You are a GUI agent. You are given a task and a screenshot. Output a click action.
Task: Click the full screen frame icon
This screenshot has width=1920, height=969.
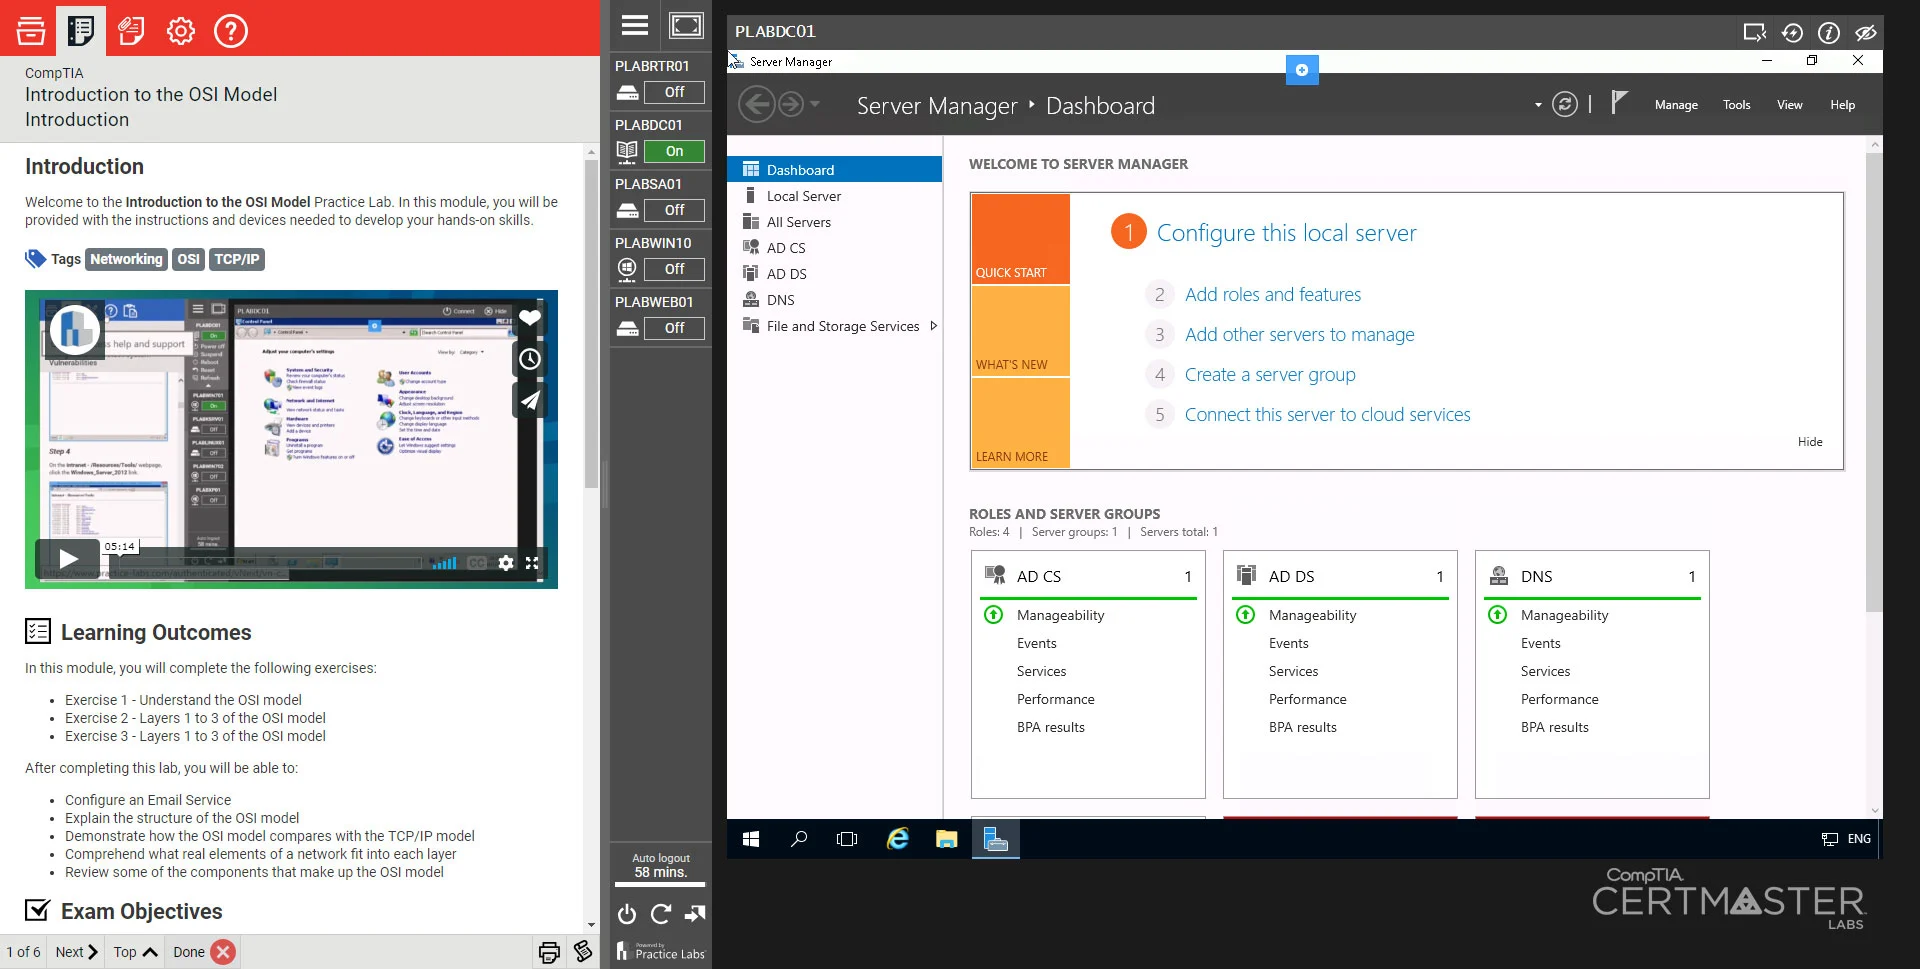pyautogui.click(x=686, y=25)
